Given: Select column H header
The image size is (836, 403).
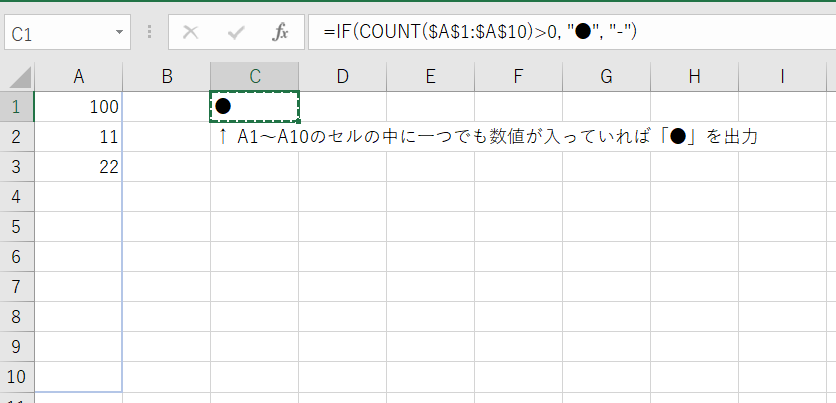Looking at the screenshot, I should 694,77.
